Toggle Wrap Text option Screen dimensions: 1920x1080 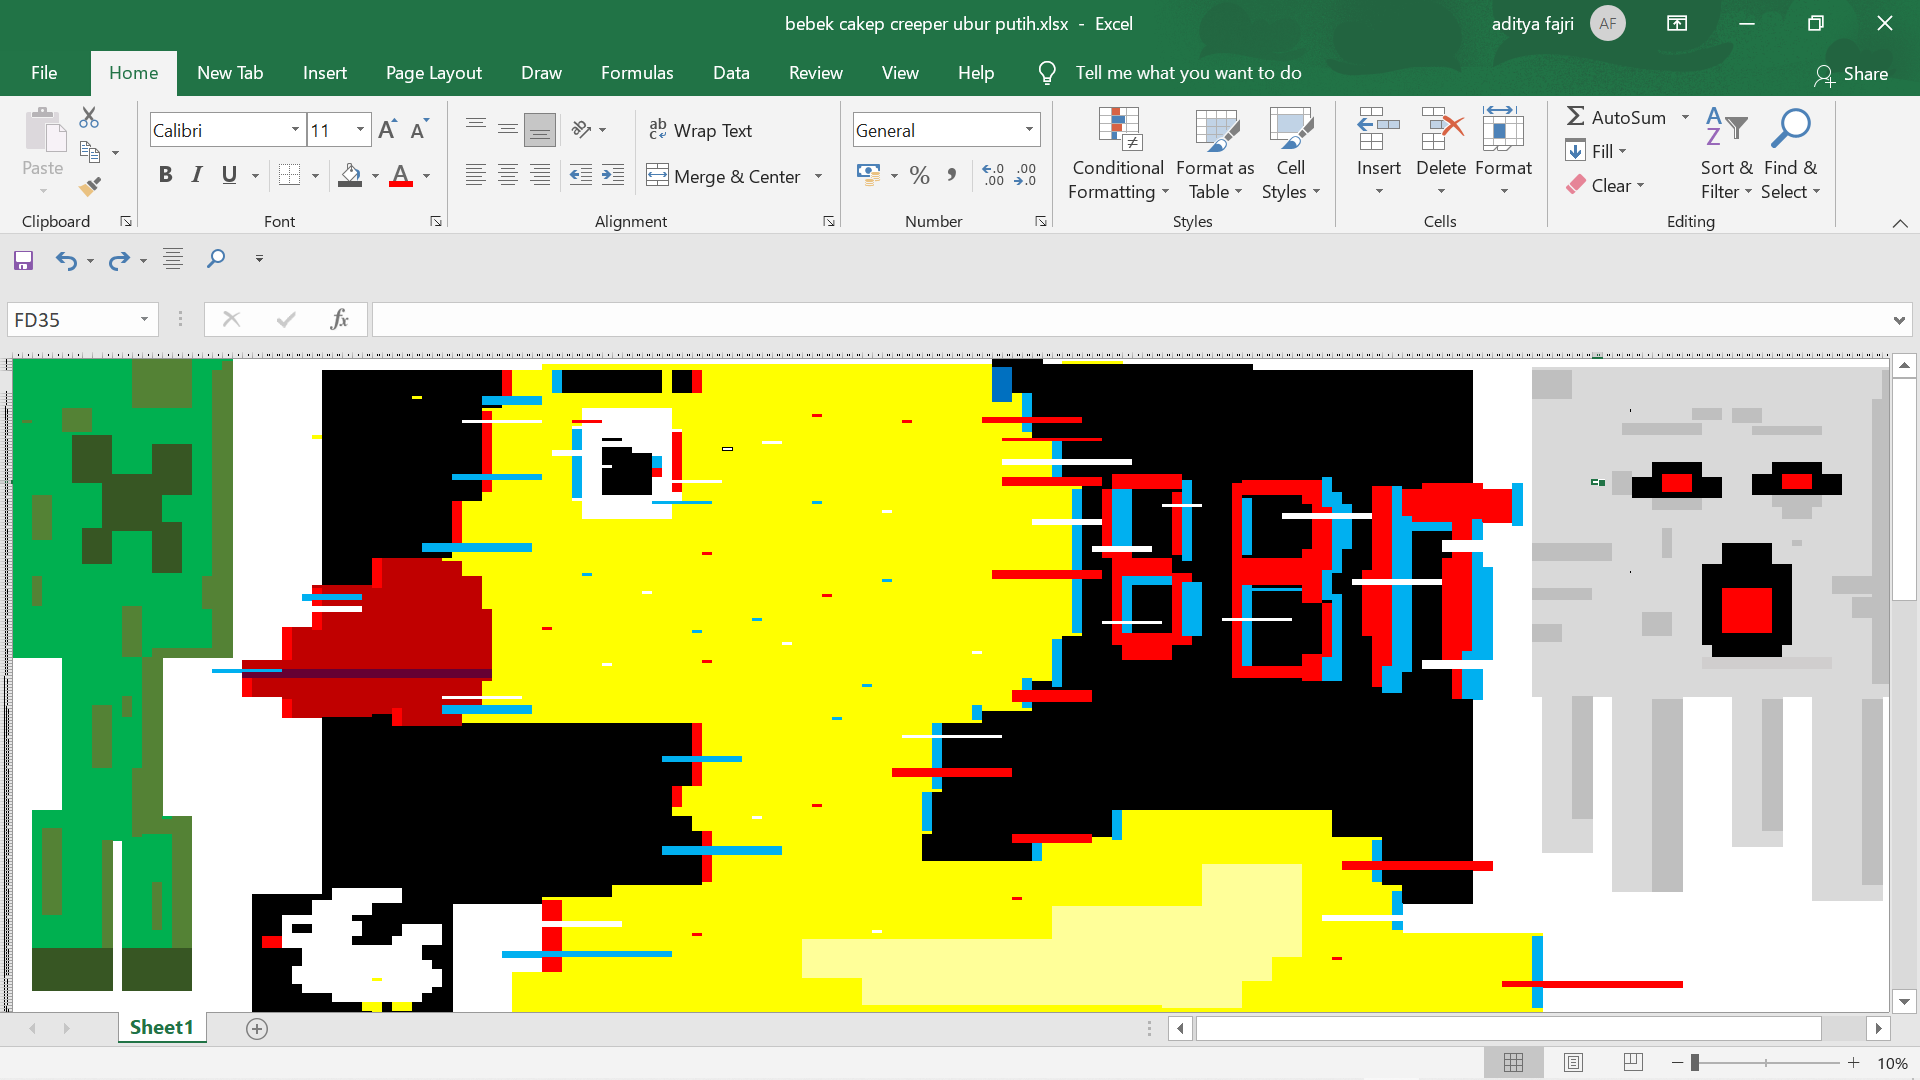point(700,130)
